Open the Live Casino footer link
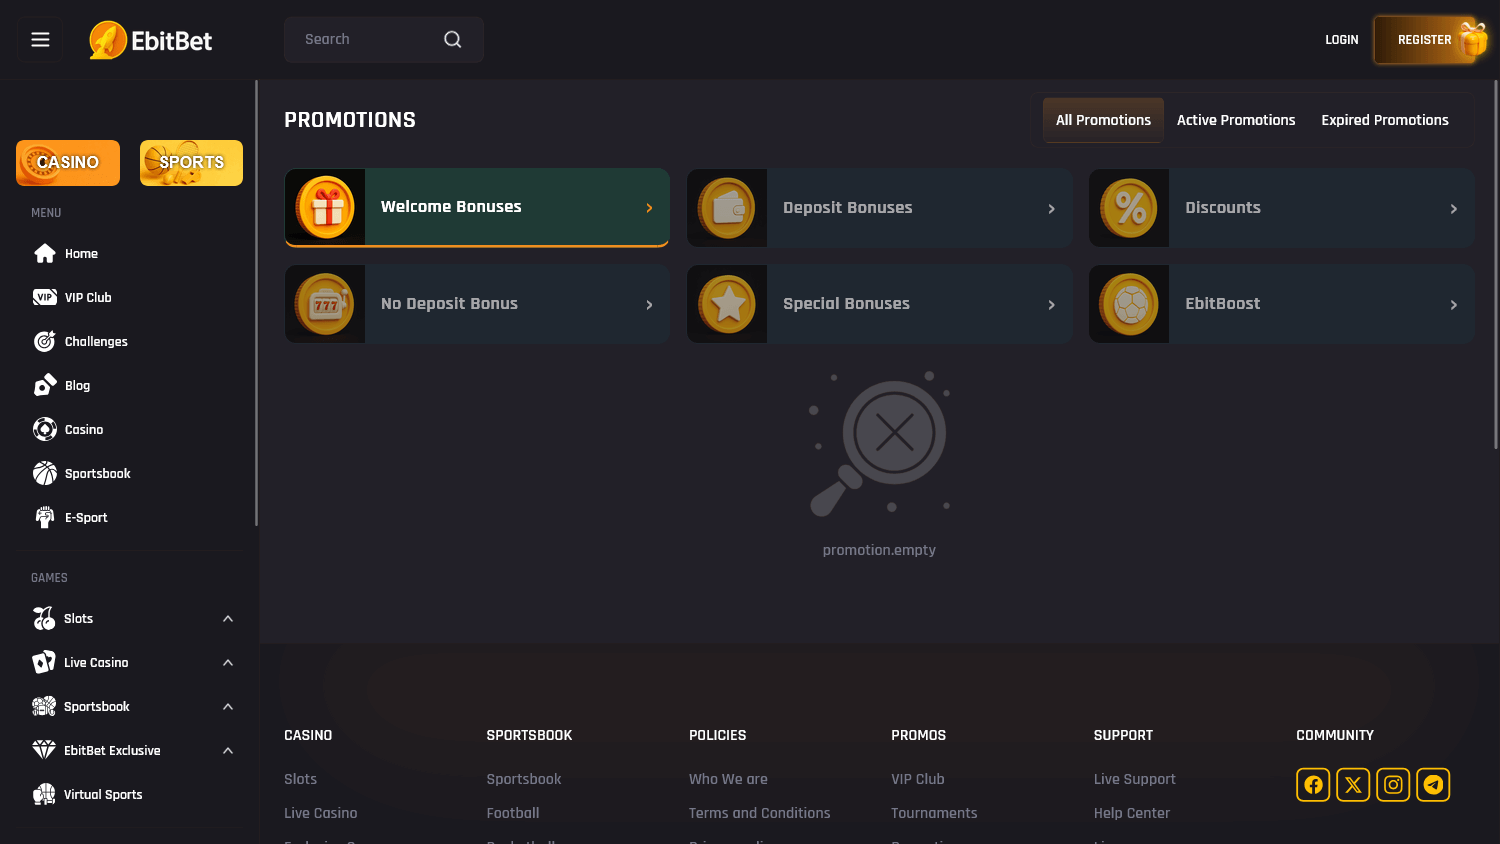This screenshot has width=1500, height=844. (x=321, y=813)
